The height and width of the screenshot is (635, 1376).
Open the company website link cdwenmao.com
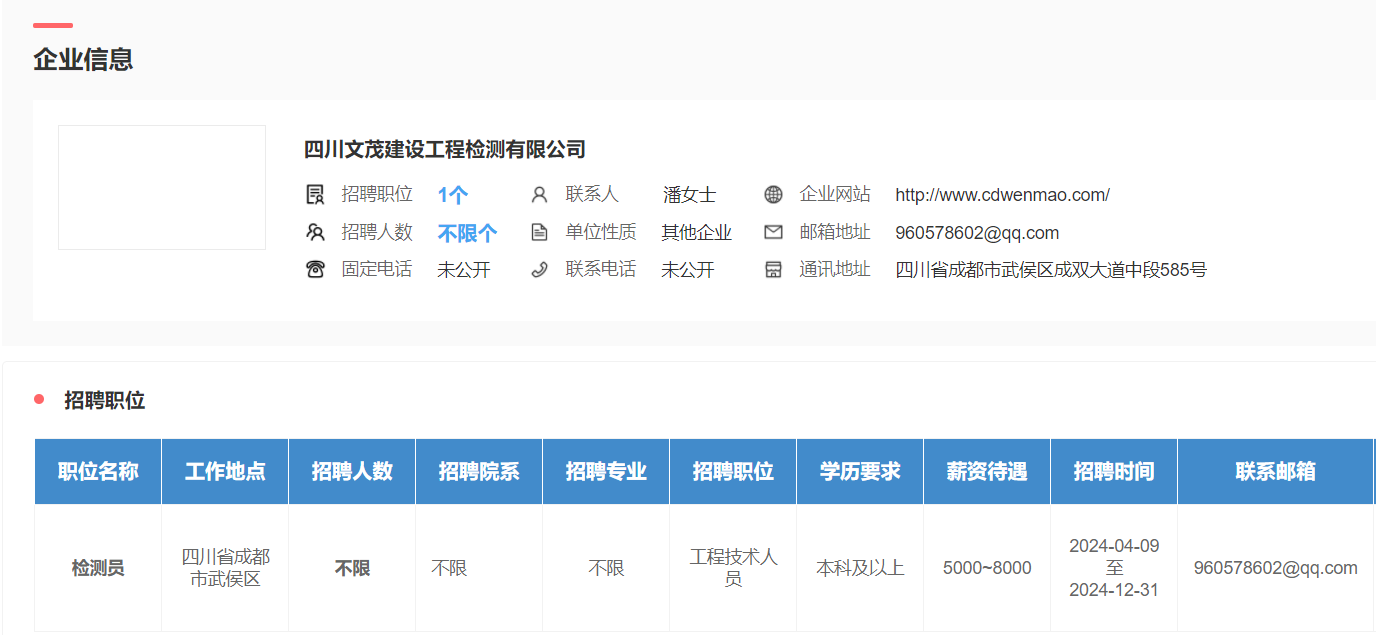click(1002, 195)
